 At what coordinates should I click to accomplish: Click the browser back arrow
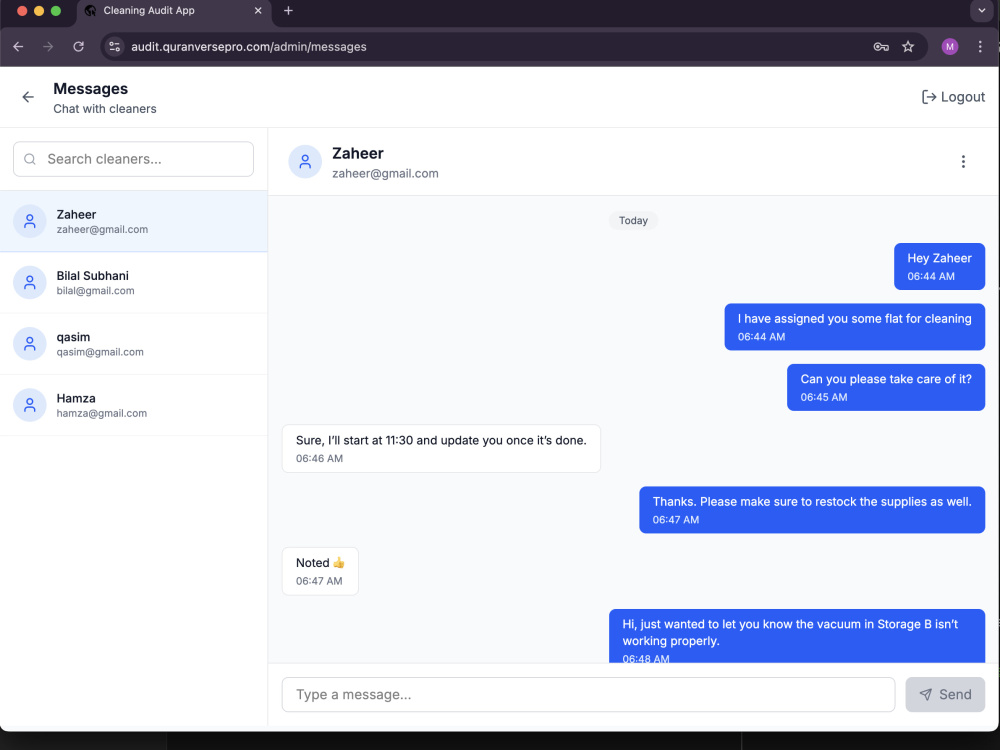(x=18, y=47)
